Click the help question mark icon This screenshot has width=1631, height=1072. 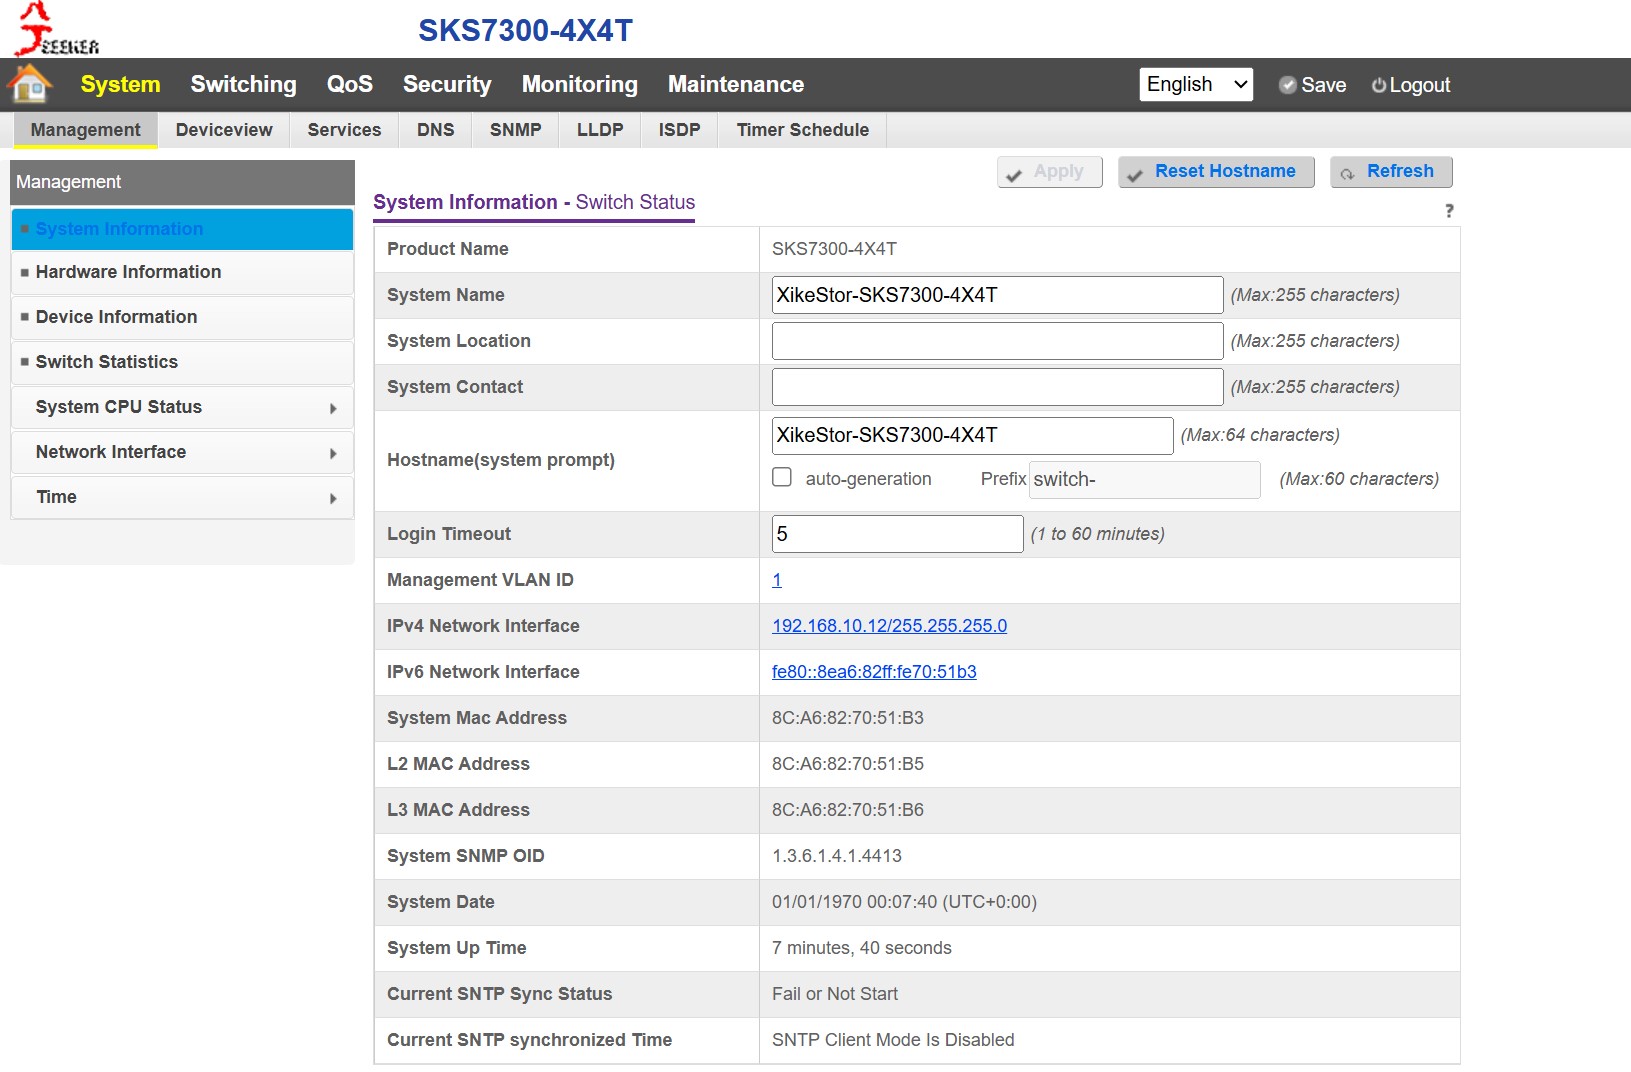pyautogui.click(x=1449, y=210)
